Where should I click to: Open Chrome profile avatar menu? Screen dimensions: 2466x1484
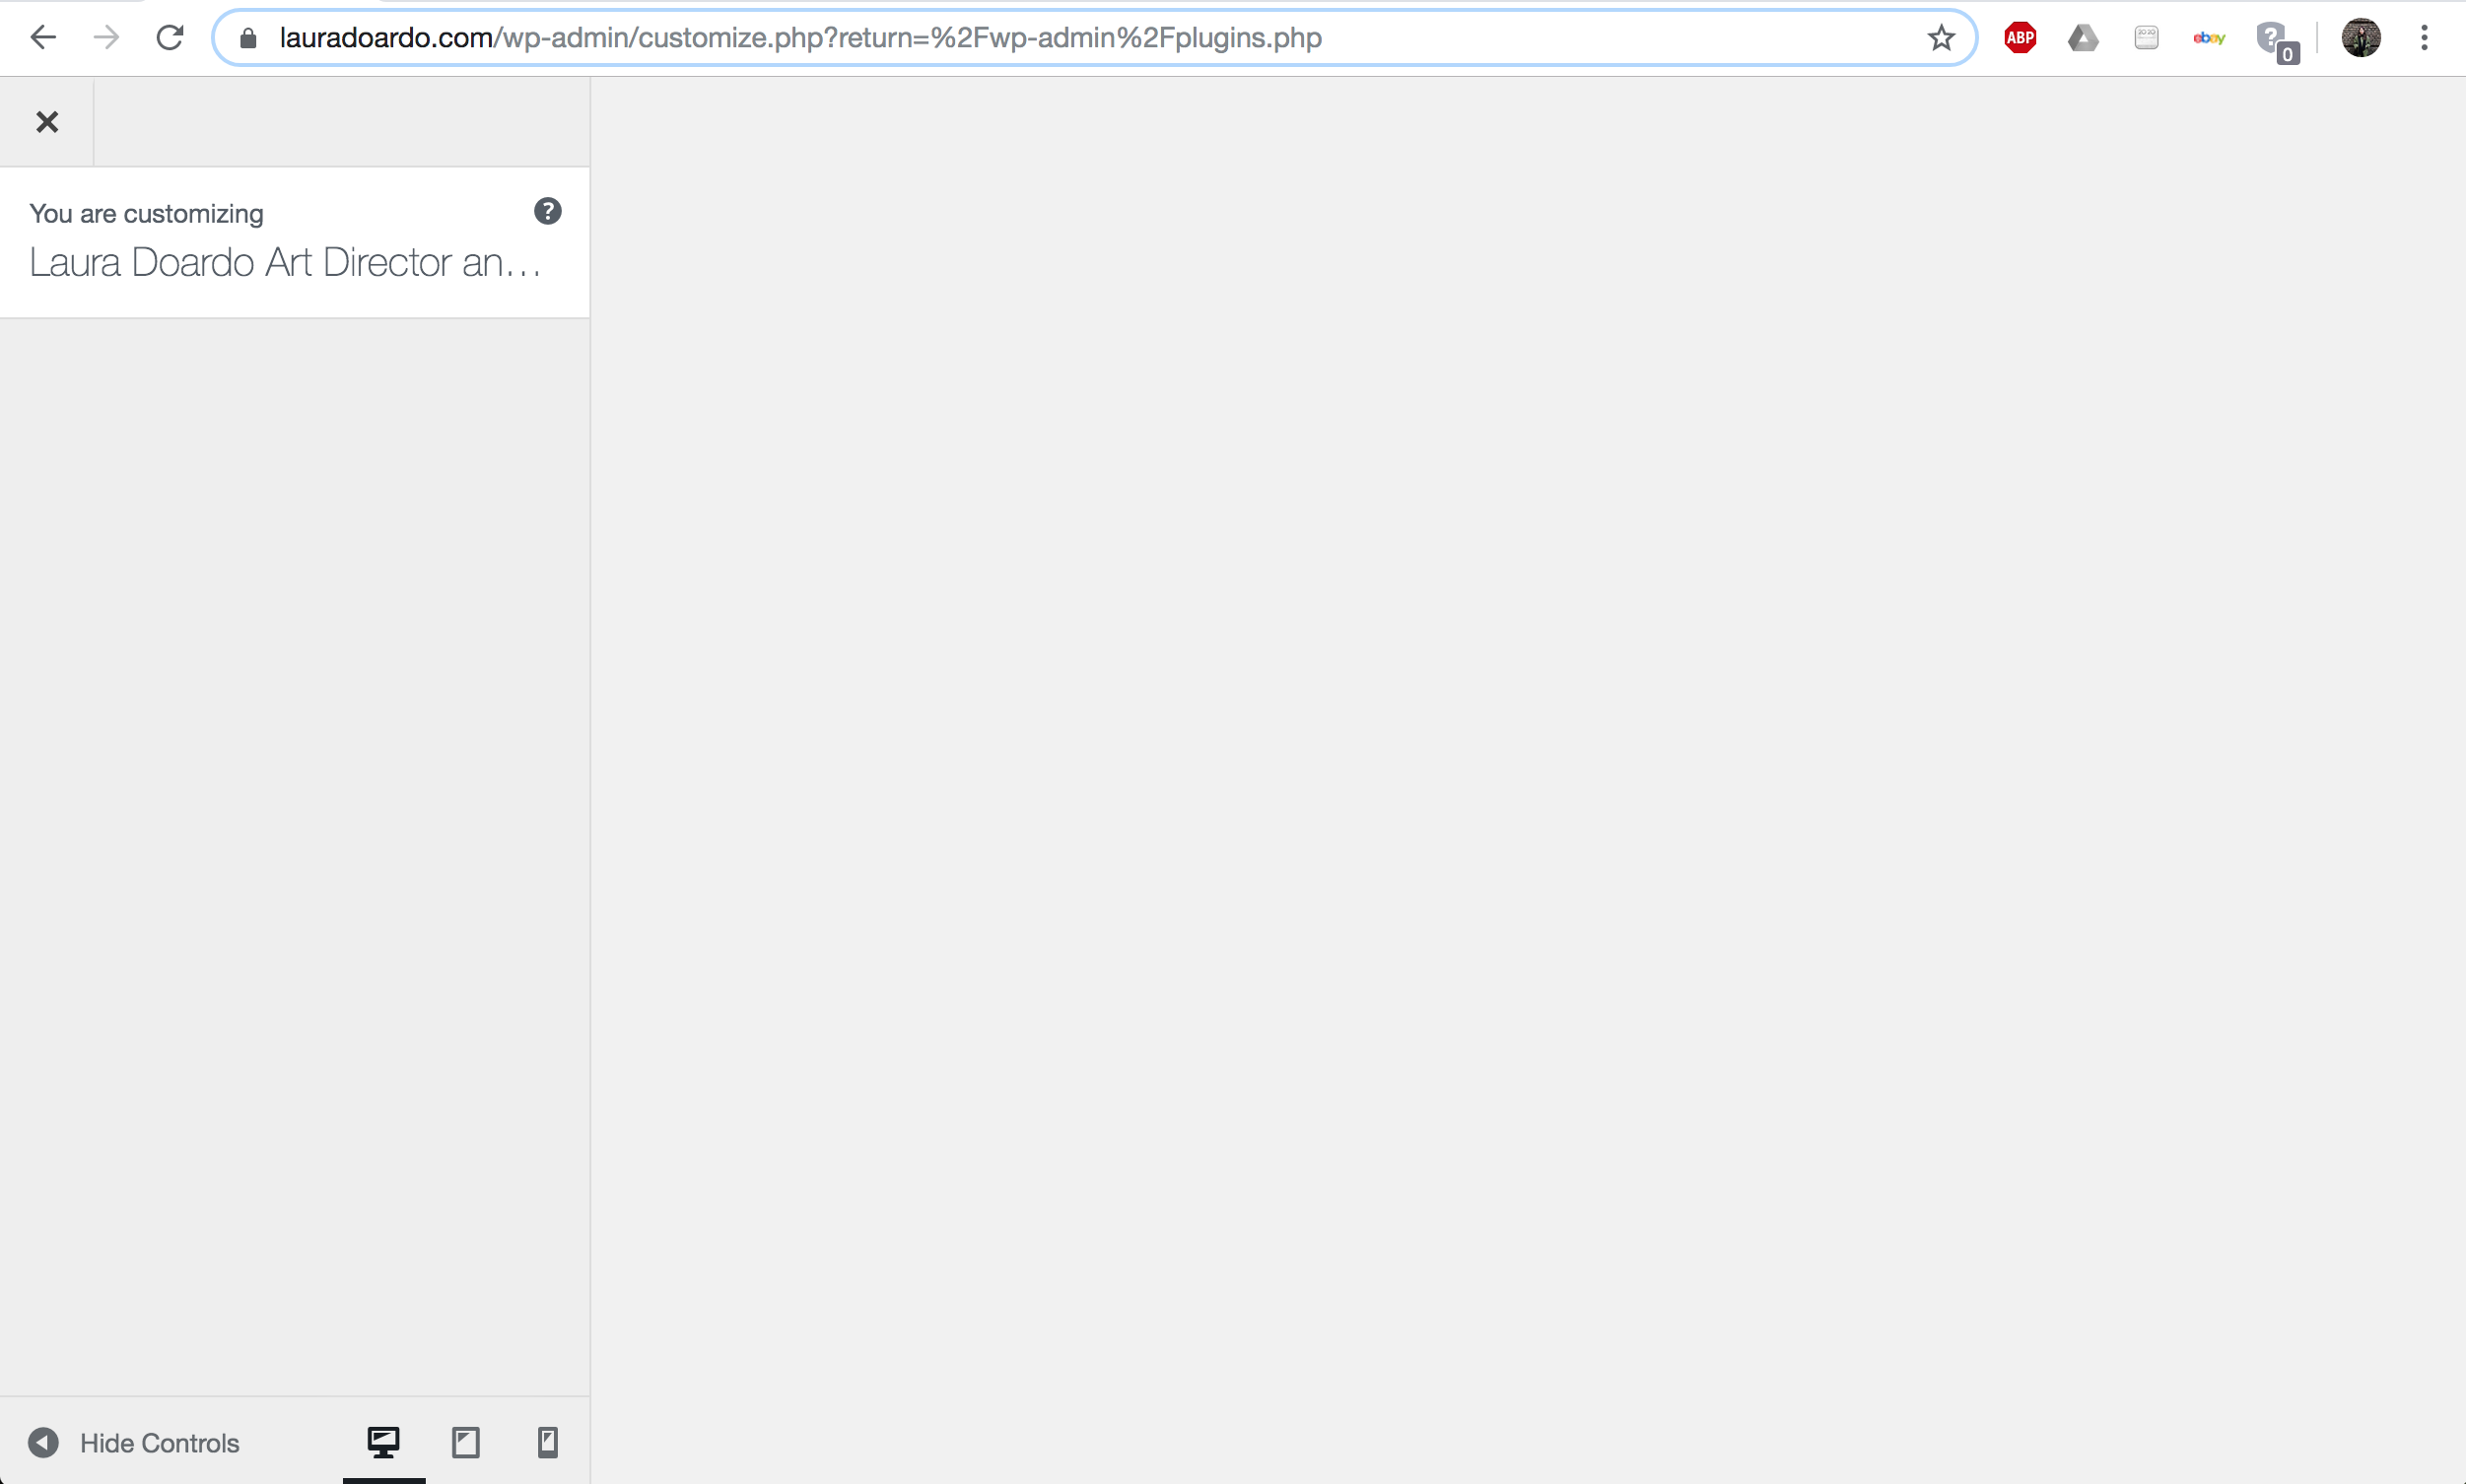pyautogui.click(x=2361, y=38)
